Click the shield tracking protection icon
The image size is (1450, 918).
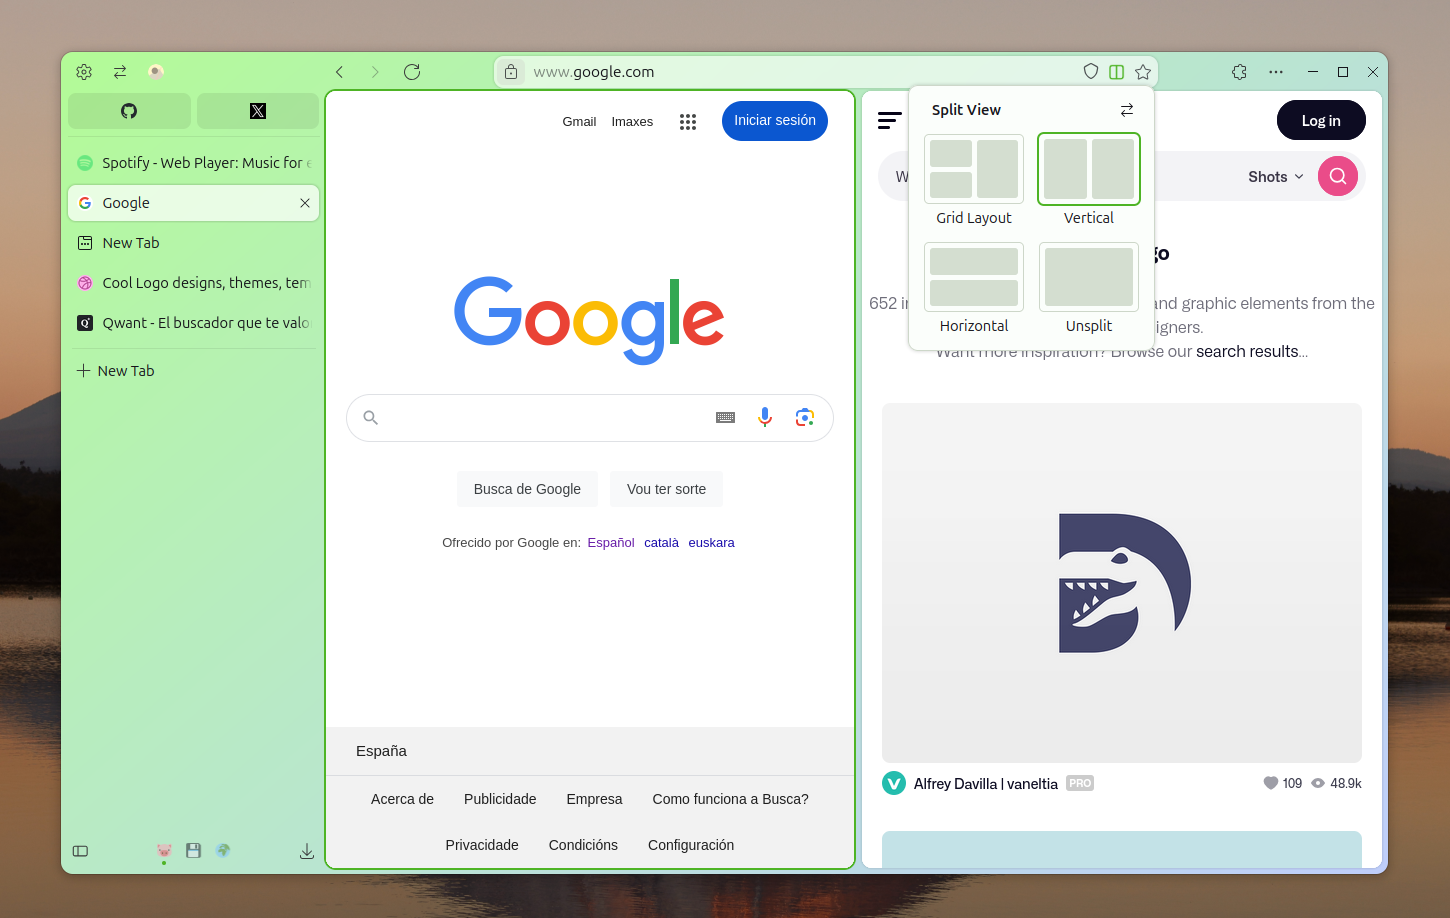pos(1091,72)
